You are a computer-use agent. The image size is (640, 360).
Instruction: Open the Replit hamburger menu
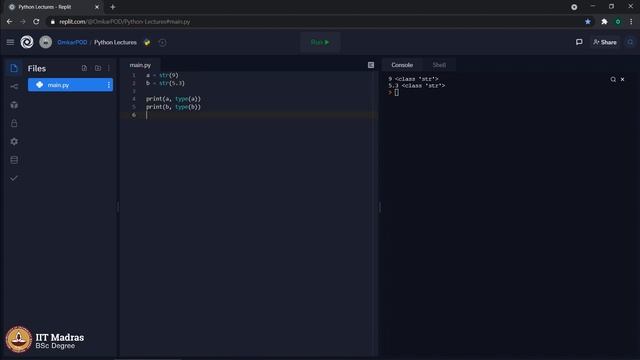pos(10,42)
